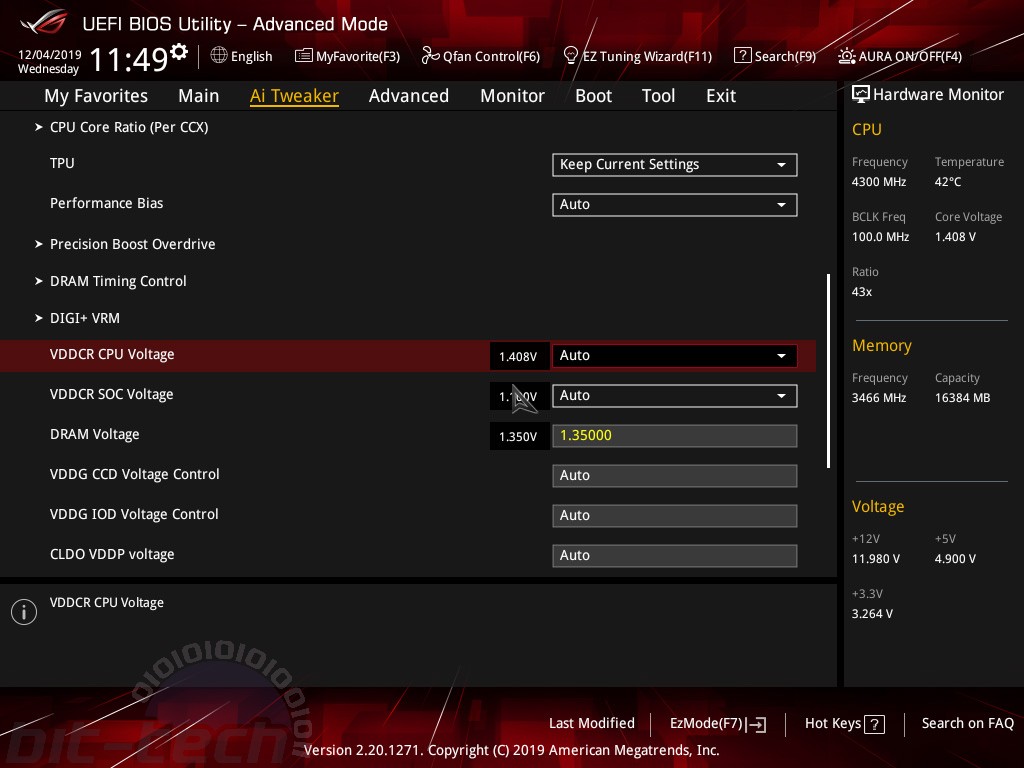Open settings via the clock gear icon

[179, 51]
